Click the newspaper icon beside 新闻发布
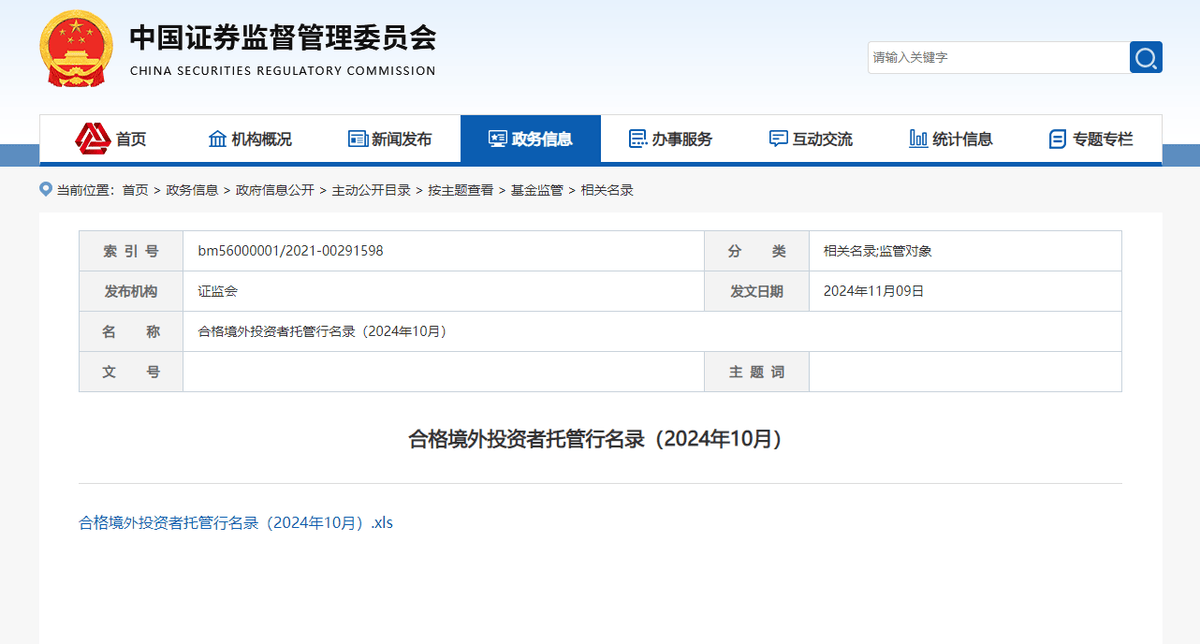This screenshot has height=644, width=1200. (358, 139)
